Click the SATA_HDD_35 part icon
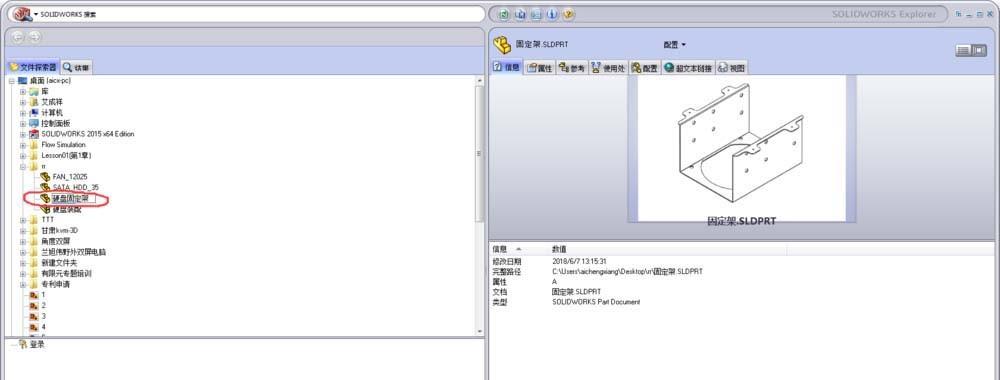The height and width of the screenshot is (380, 1000). (45, 187)
